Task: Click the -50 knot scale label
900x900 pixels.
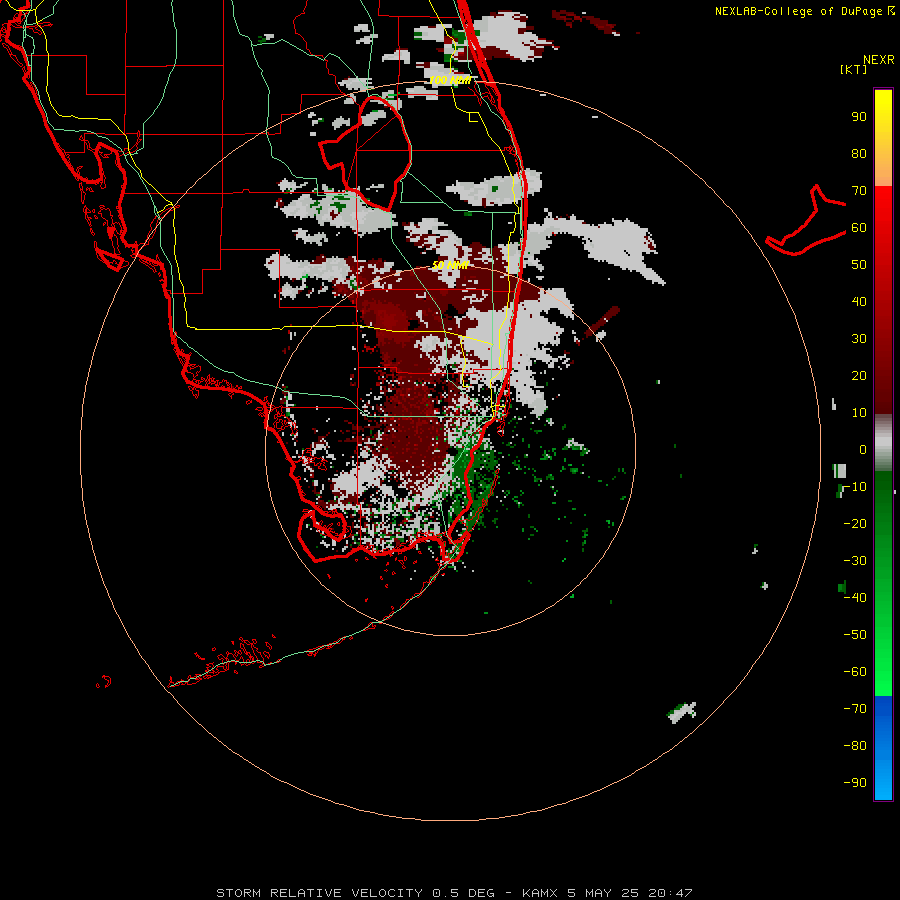Action: [855, 635]
